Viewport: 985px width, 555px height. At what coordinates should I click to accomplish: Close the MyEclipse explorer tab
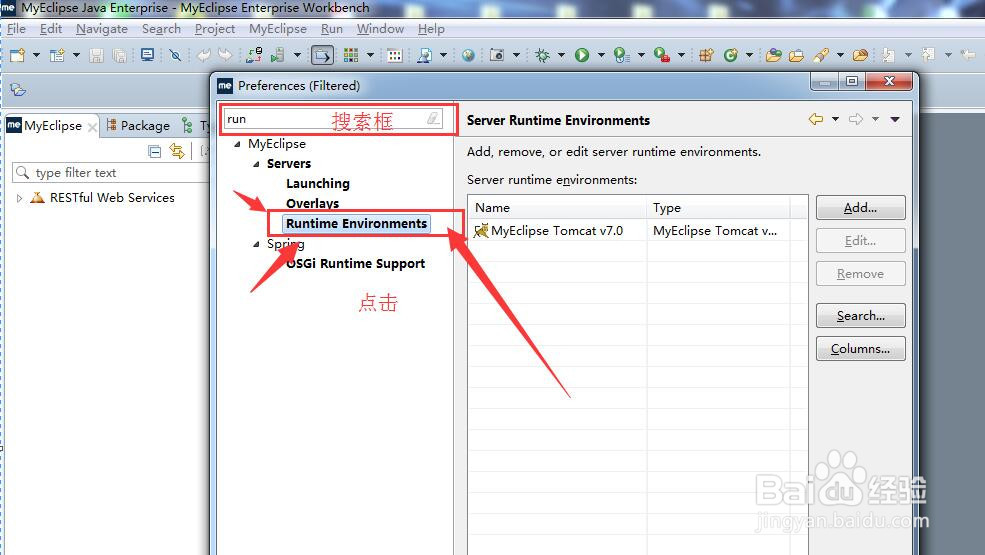coord(92,127)
